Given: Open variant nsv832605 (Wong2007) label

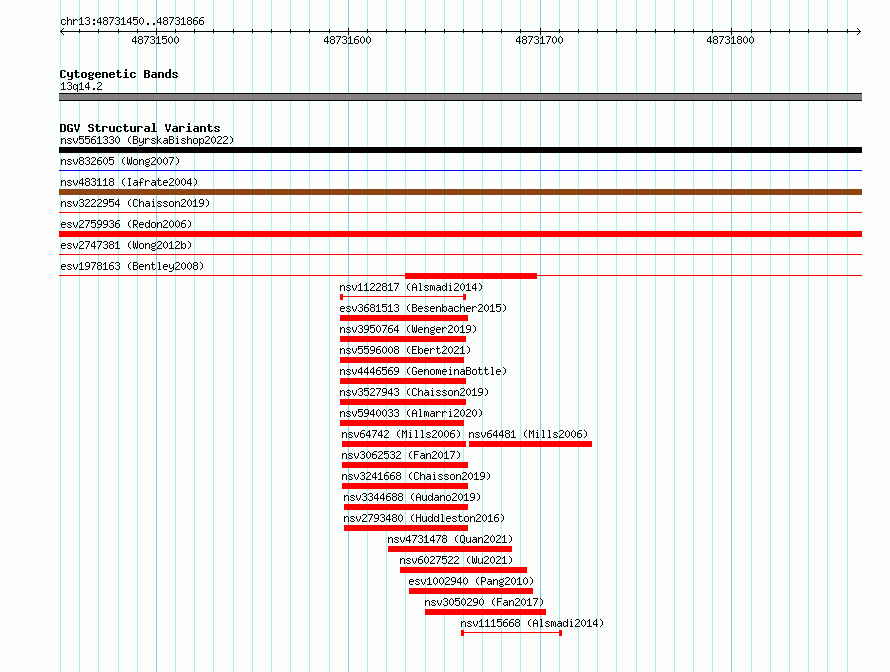Looking at the screenshot, I should (120, 161).
